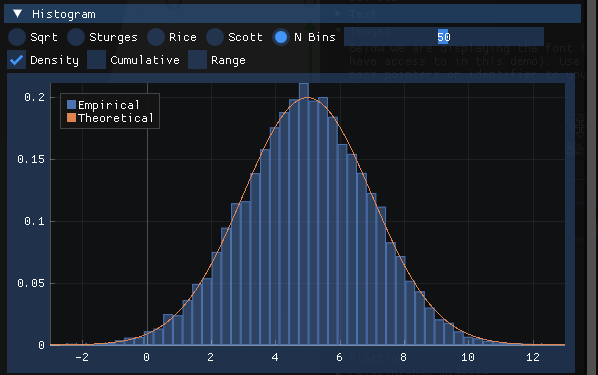
Task: Uncheck the Density checkbox
Action: tap(17, 60)
